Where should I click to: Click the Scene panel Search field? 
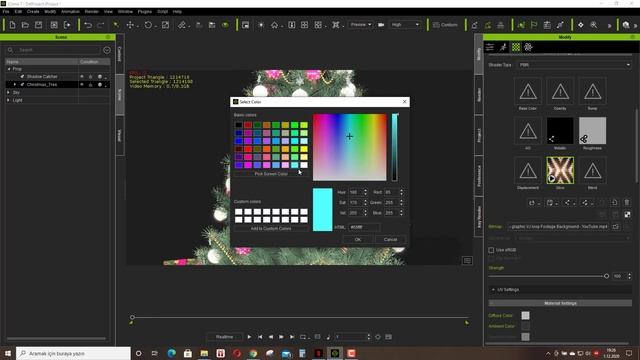54,50
